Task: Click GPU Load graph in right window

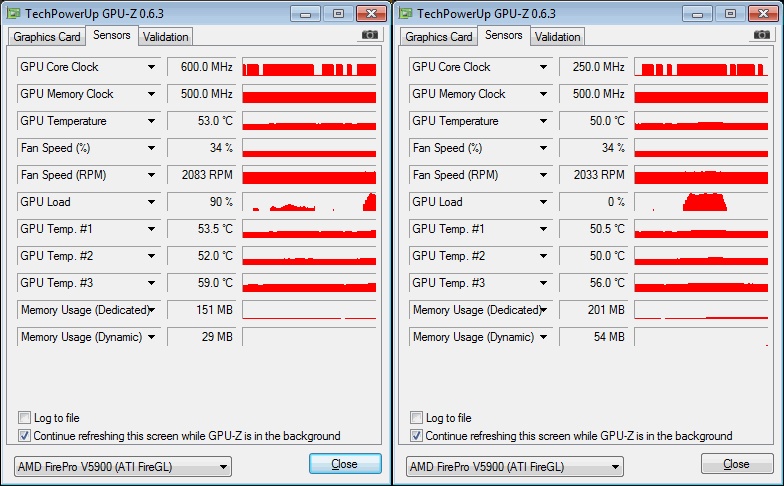Action: (701, 202)
